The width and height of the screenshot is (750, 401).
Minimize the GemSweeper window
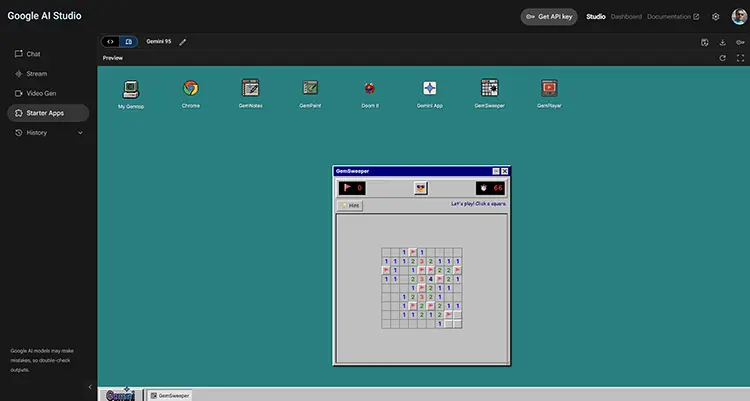496,171
